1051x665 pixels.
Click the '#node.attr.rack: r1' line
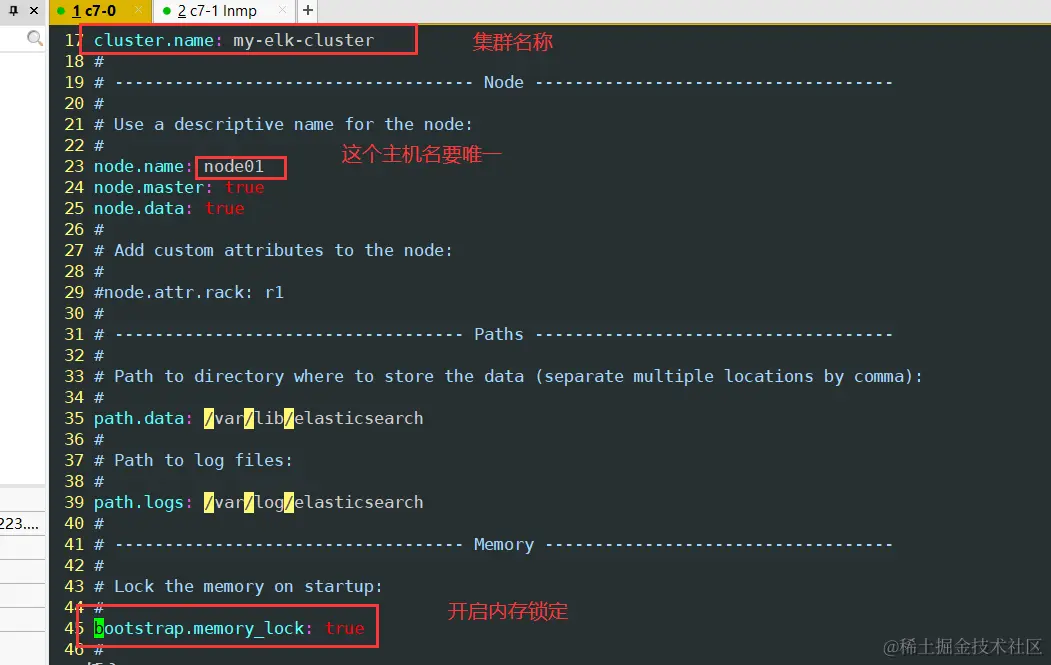(x=188, y=292)
